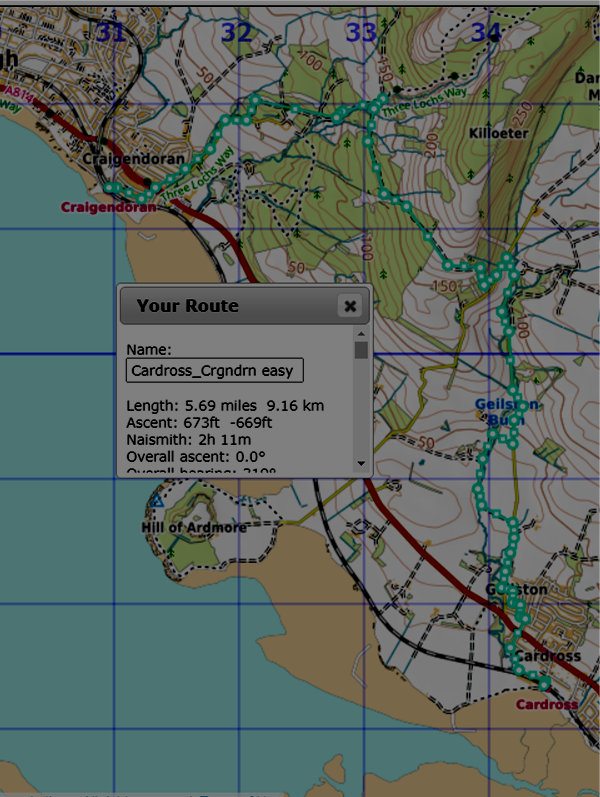
Task: Click grid number 34 at top
Action: tap(486, 33)
